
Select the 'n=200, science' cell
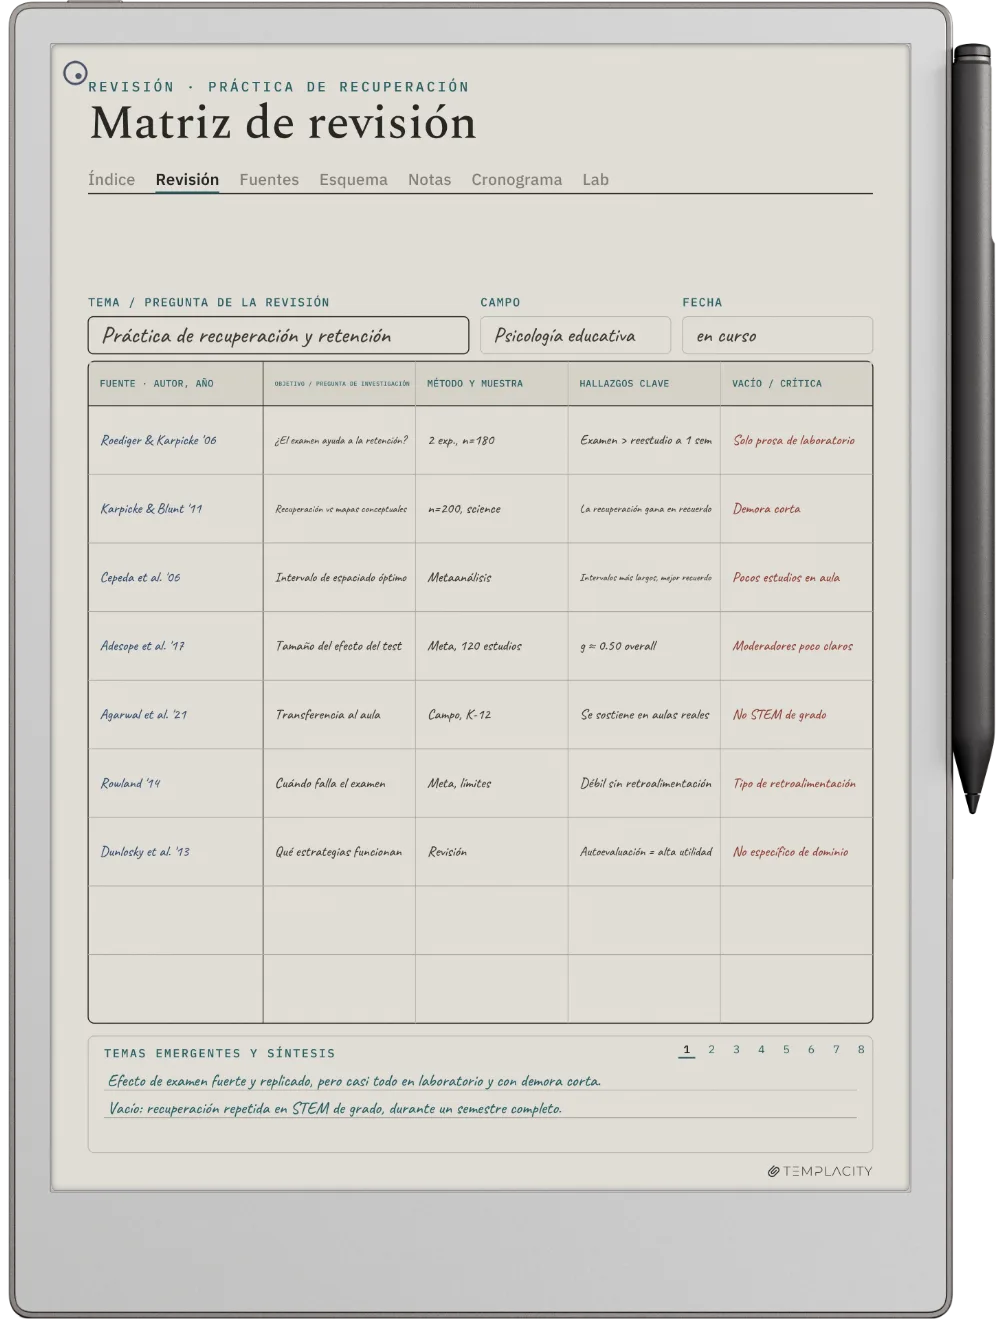click(x=492, y=509)
